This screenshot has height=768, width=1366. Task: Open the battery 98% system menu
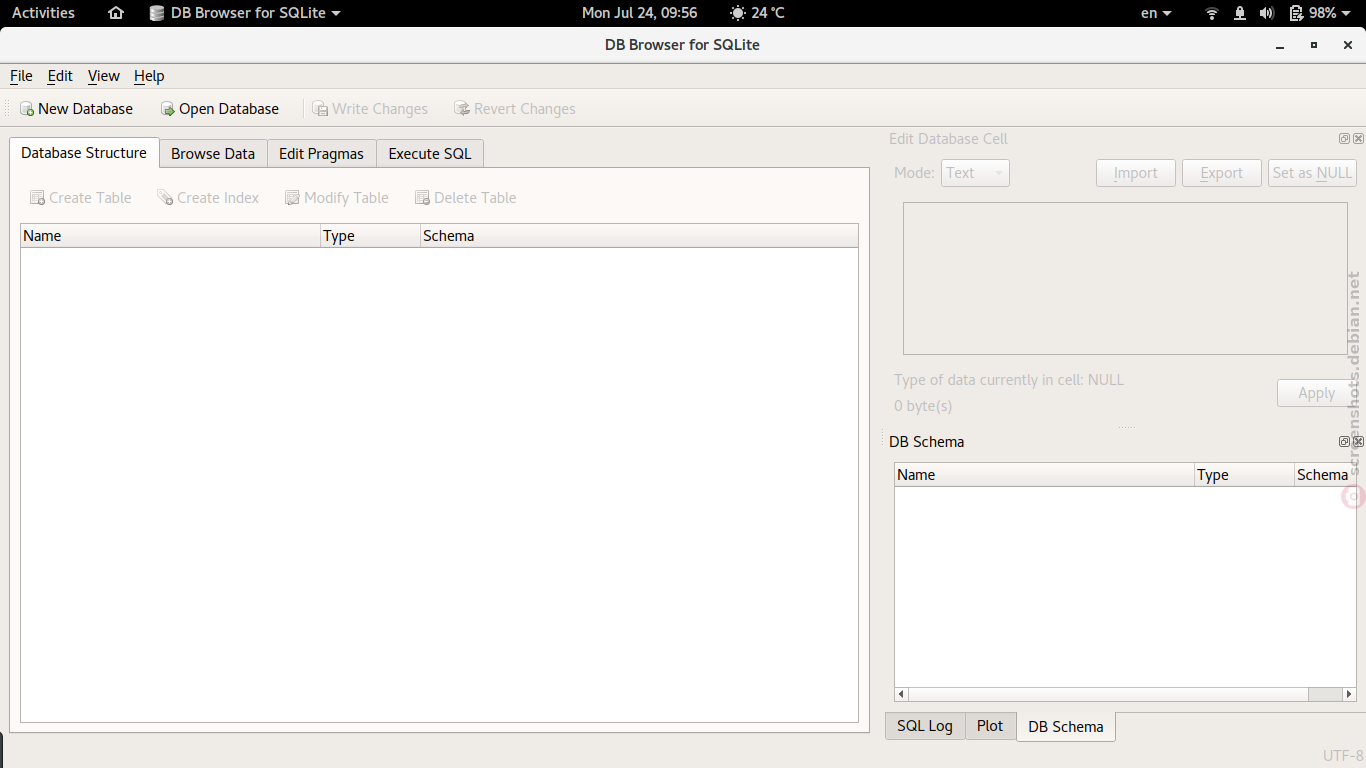pyautogui.click(x=1320, y=13)
